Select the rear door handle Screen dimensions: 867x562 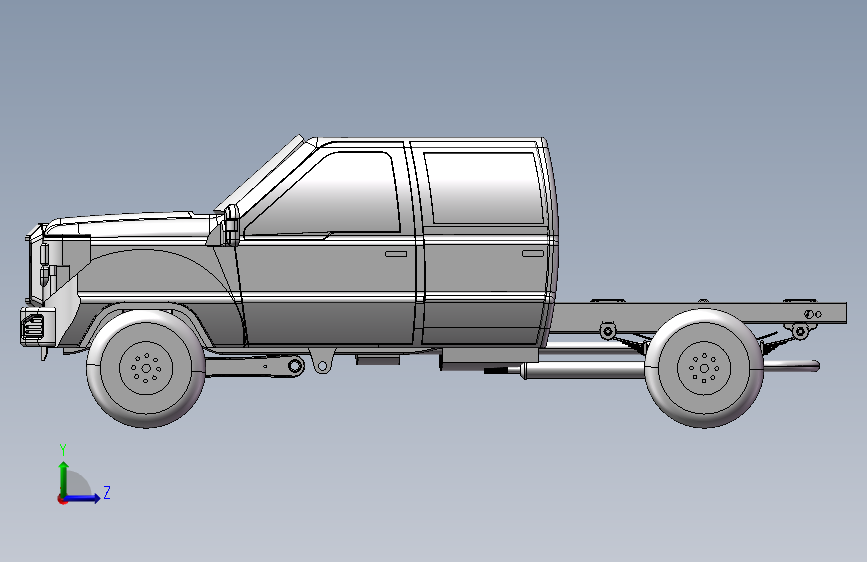(533, 253)
